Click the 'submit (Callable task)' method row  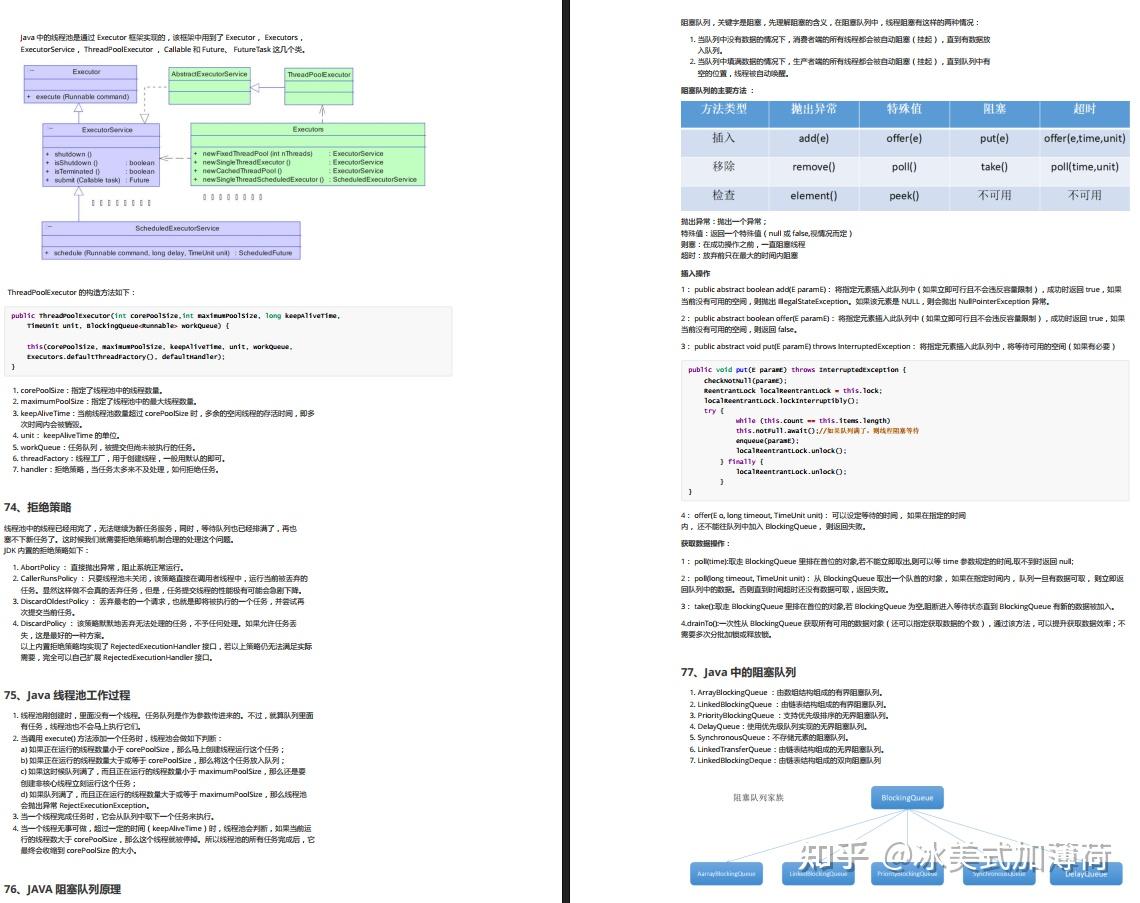click(x=97, y=180)
